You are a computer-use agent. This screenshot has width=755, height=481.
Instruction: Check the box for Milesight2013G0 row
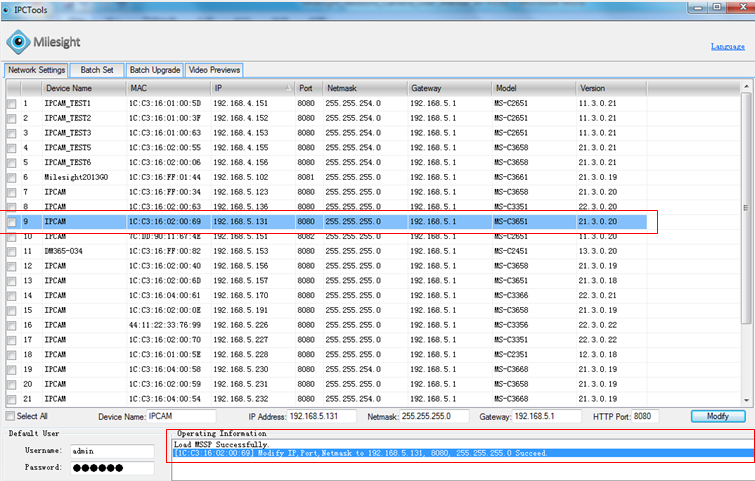tap(12, 178)
